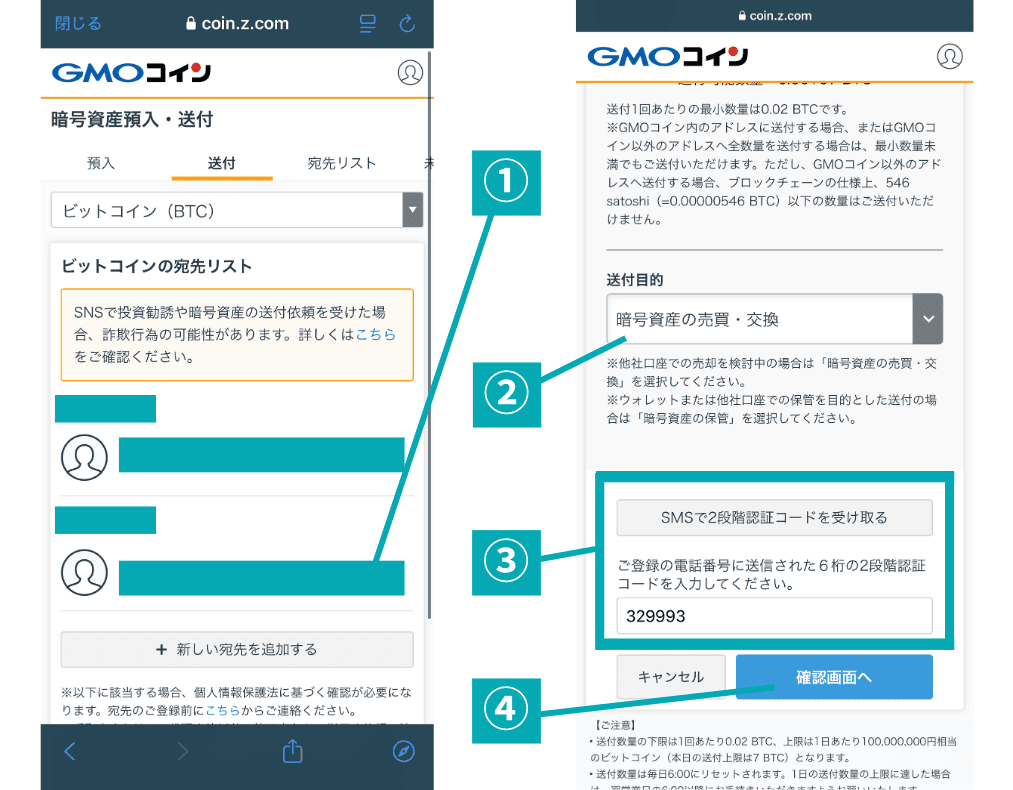
Task: Tap the account profile icon on right screen
Action: [949, 56]
